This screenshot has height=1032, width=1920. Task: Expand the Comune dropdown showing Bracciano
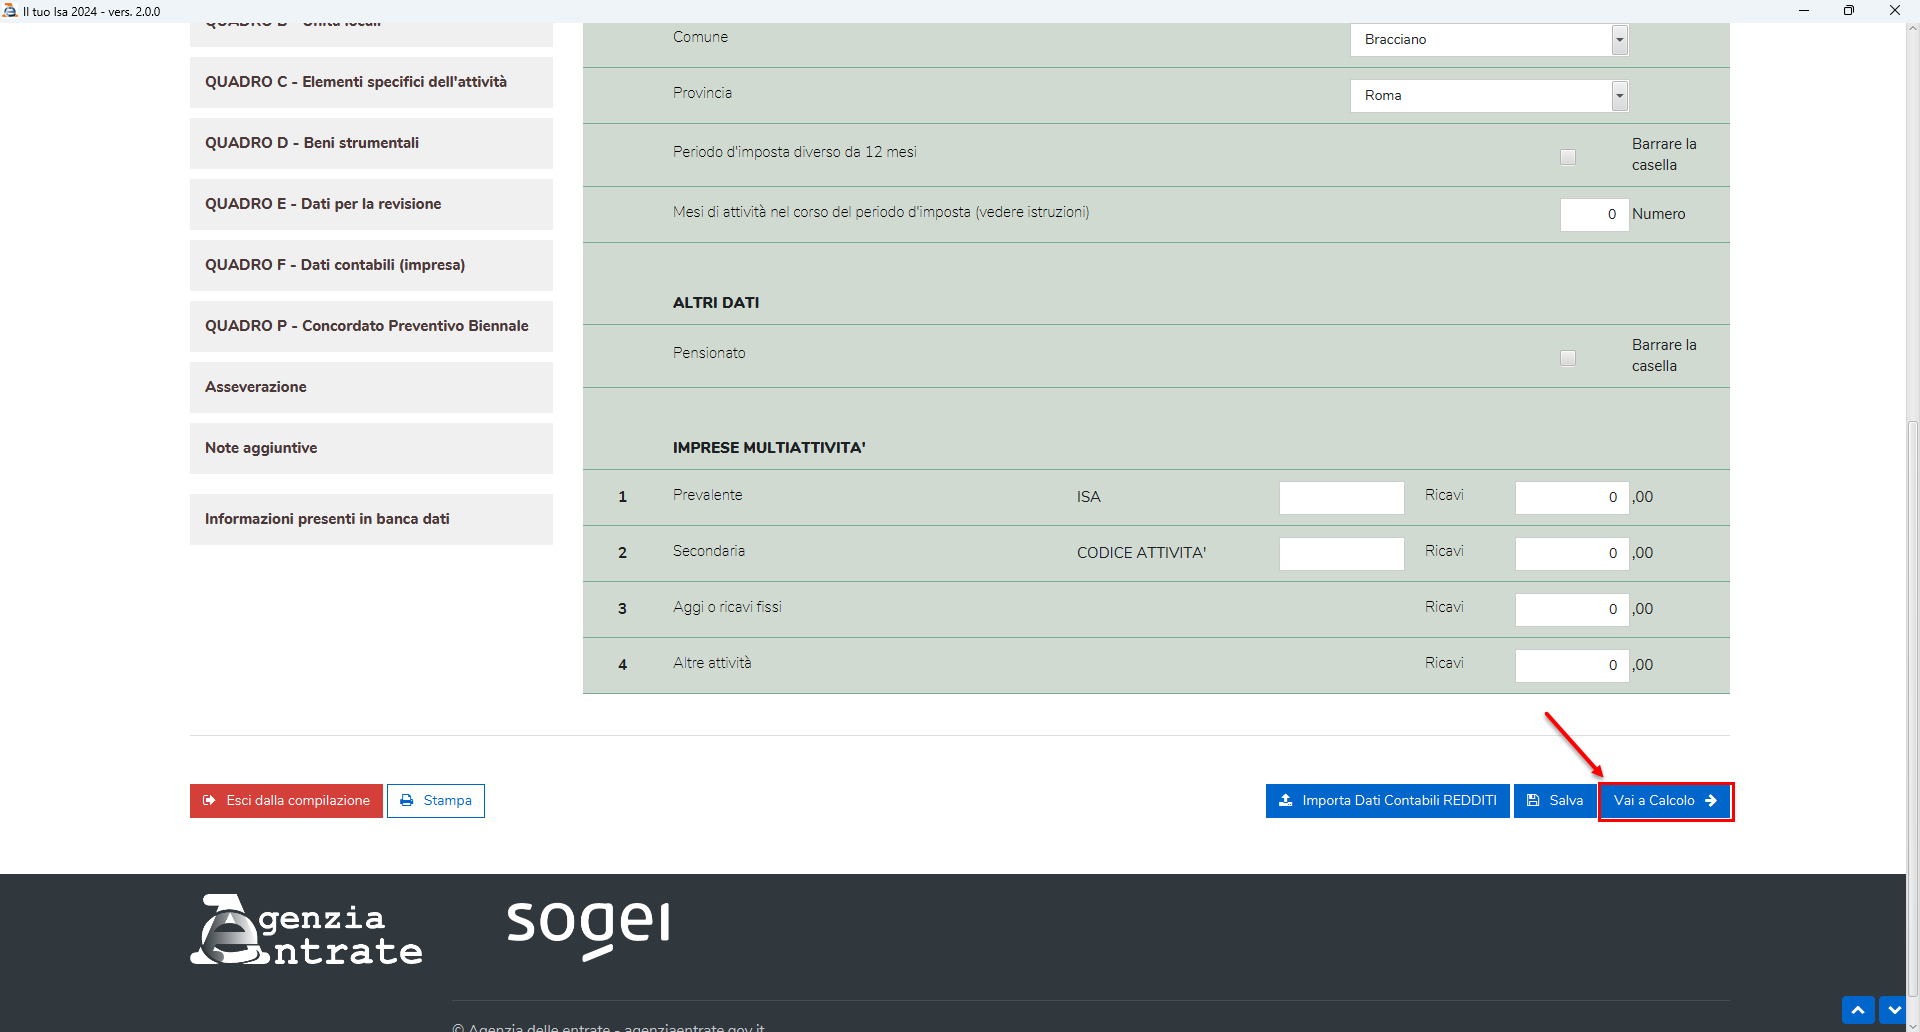(1619, 40)
